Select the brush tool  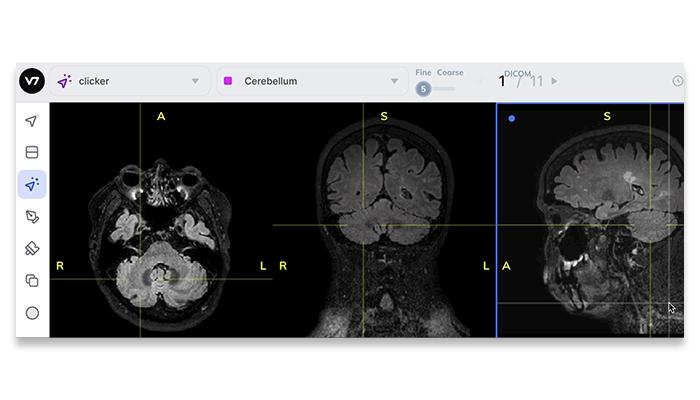point(32,248)
